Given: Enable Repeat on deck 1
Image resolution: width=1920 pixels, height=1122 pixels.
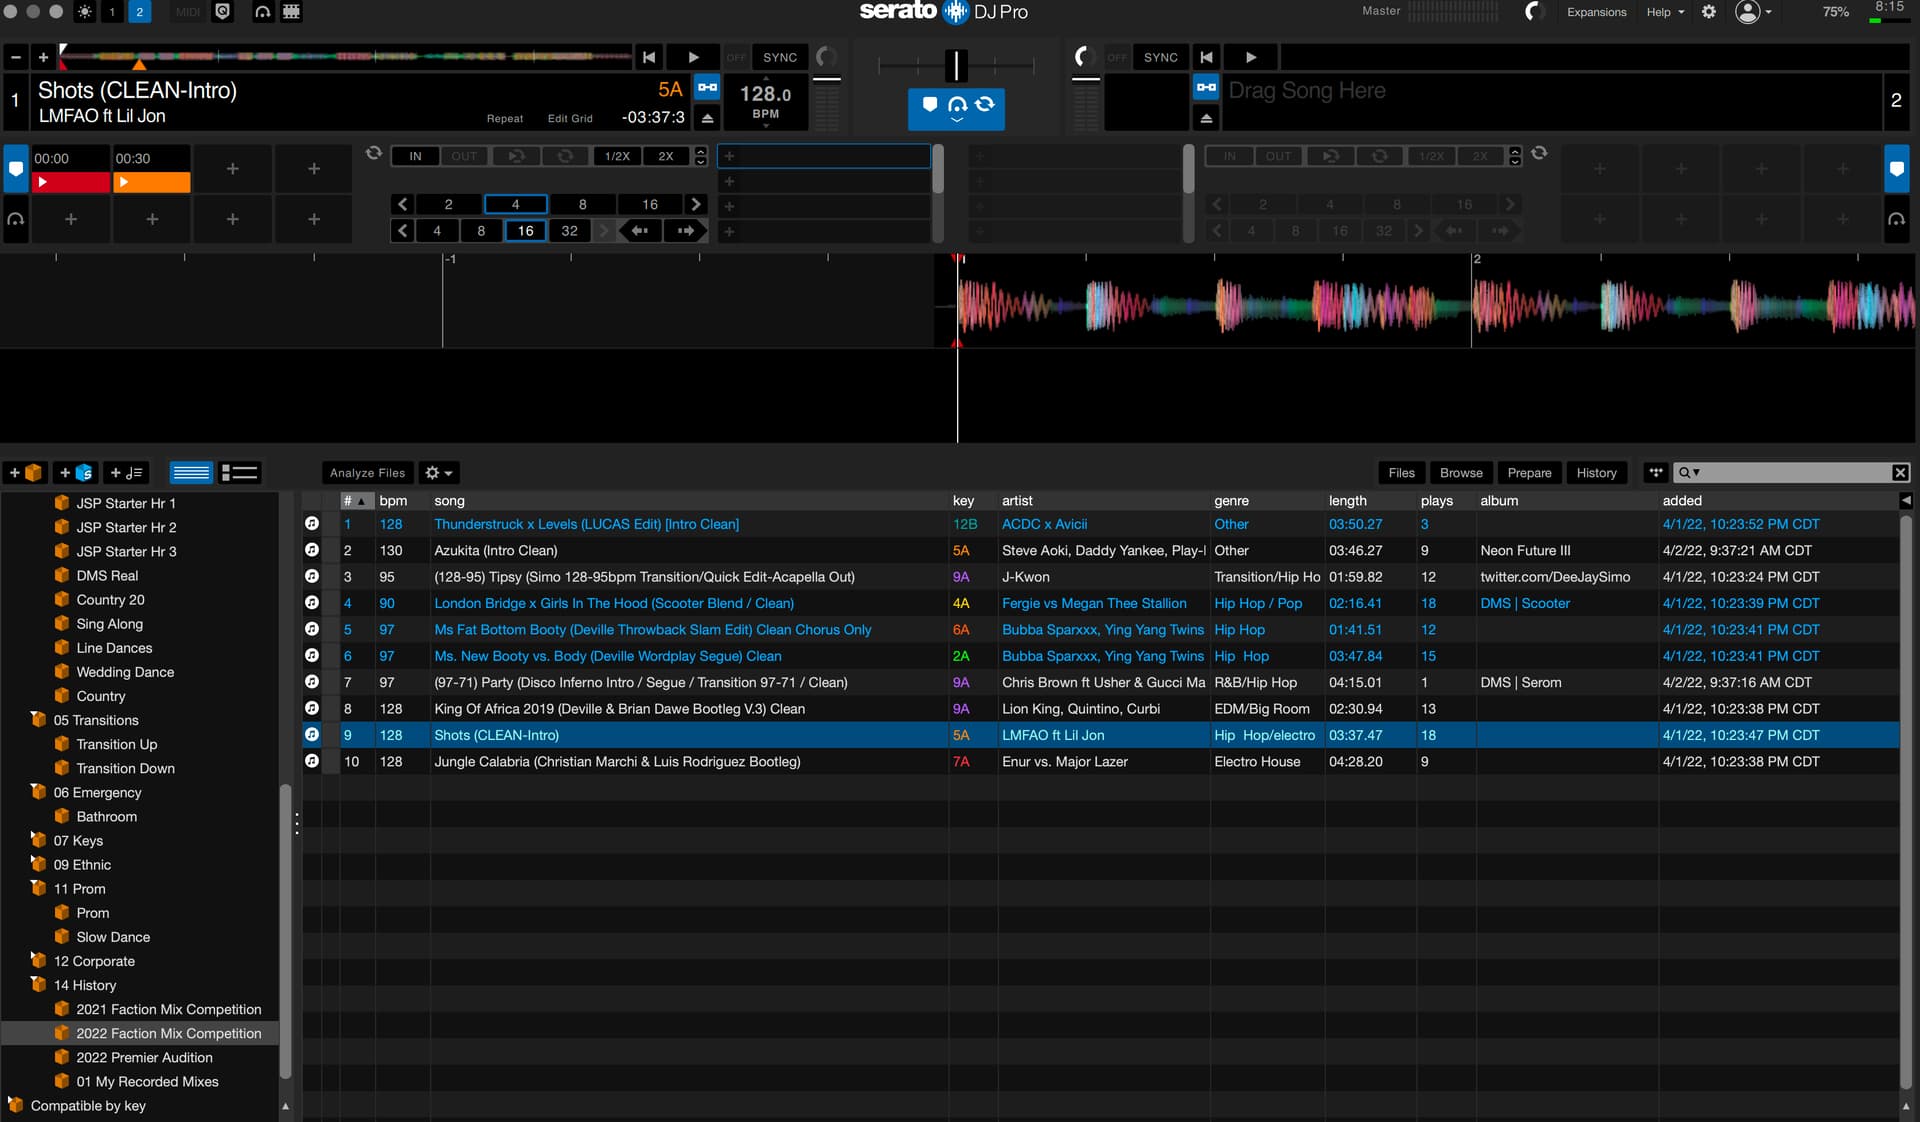Looking at the screenshot, I should click(x=505, y=118).
